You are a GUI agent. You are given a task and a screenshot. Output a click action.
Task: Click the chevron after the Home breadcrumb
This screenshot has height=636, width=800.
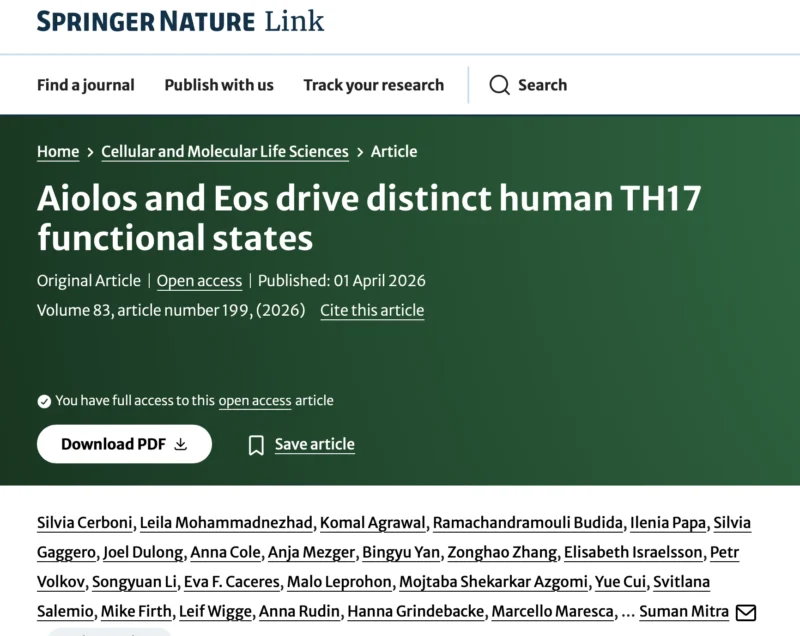coord(90,152)
